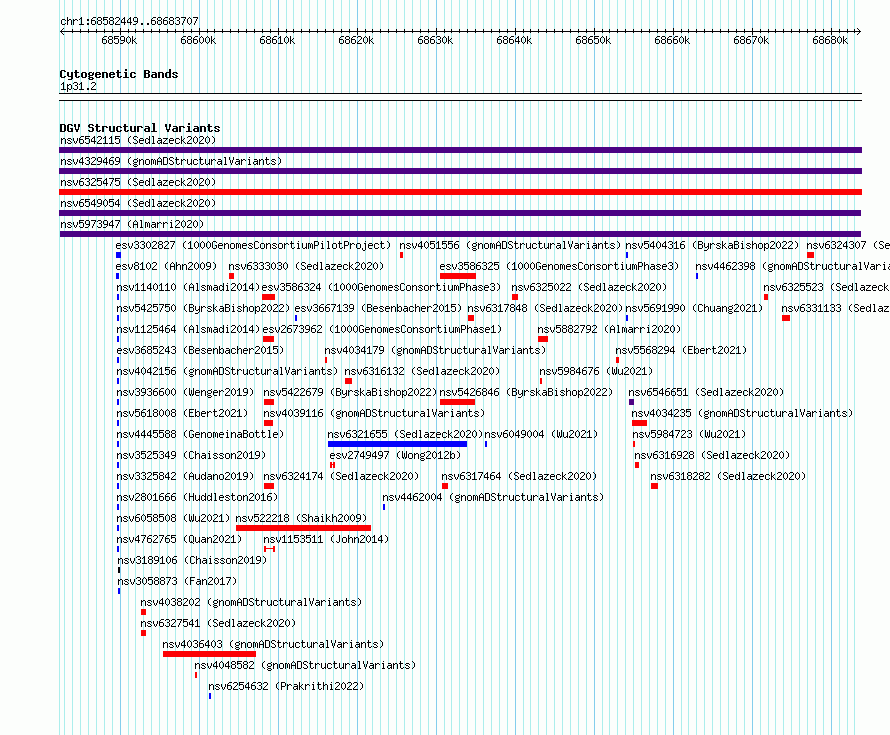The height and width of the screenshot is (735, 890).
Task: Open nsv5568294 (Ebert2021) label
Action: (x=681, y=350)
